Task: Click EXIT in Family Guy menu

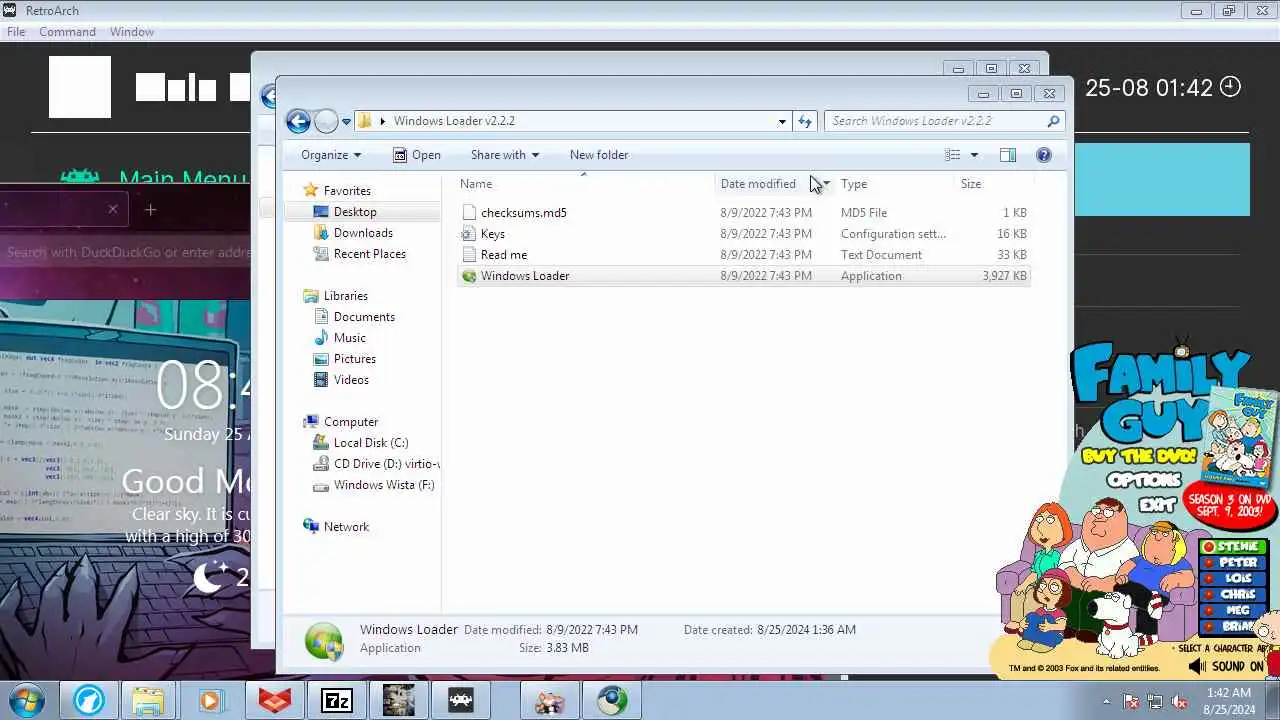Action: point(1156,505)
